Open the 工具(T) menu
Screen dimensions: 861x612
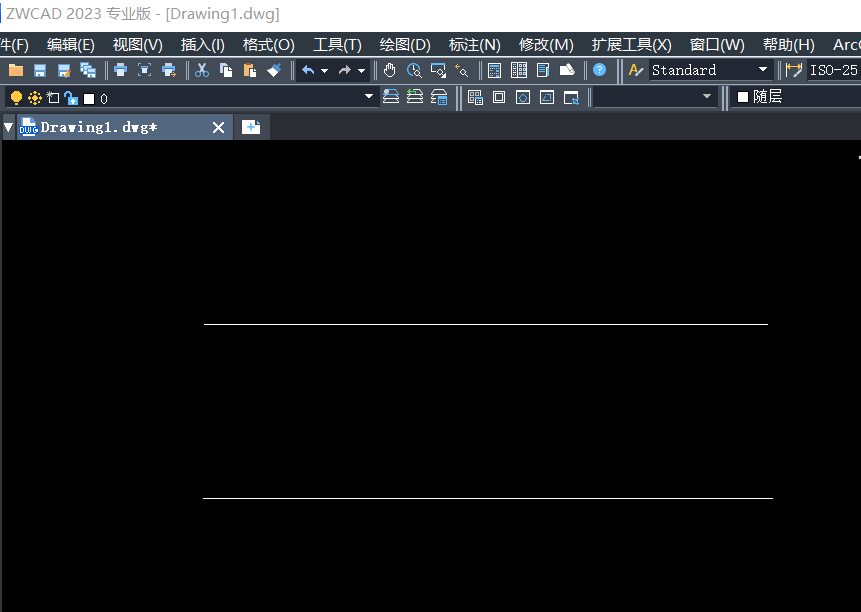click(x=337, y=44)
